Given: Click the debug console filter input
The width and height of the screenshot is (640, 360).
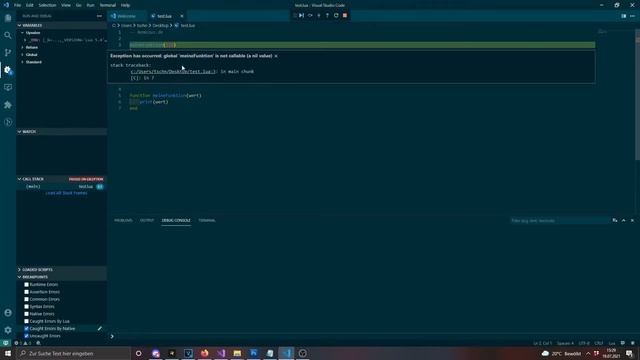Looking at the screenshot, I should pos(559,221).
